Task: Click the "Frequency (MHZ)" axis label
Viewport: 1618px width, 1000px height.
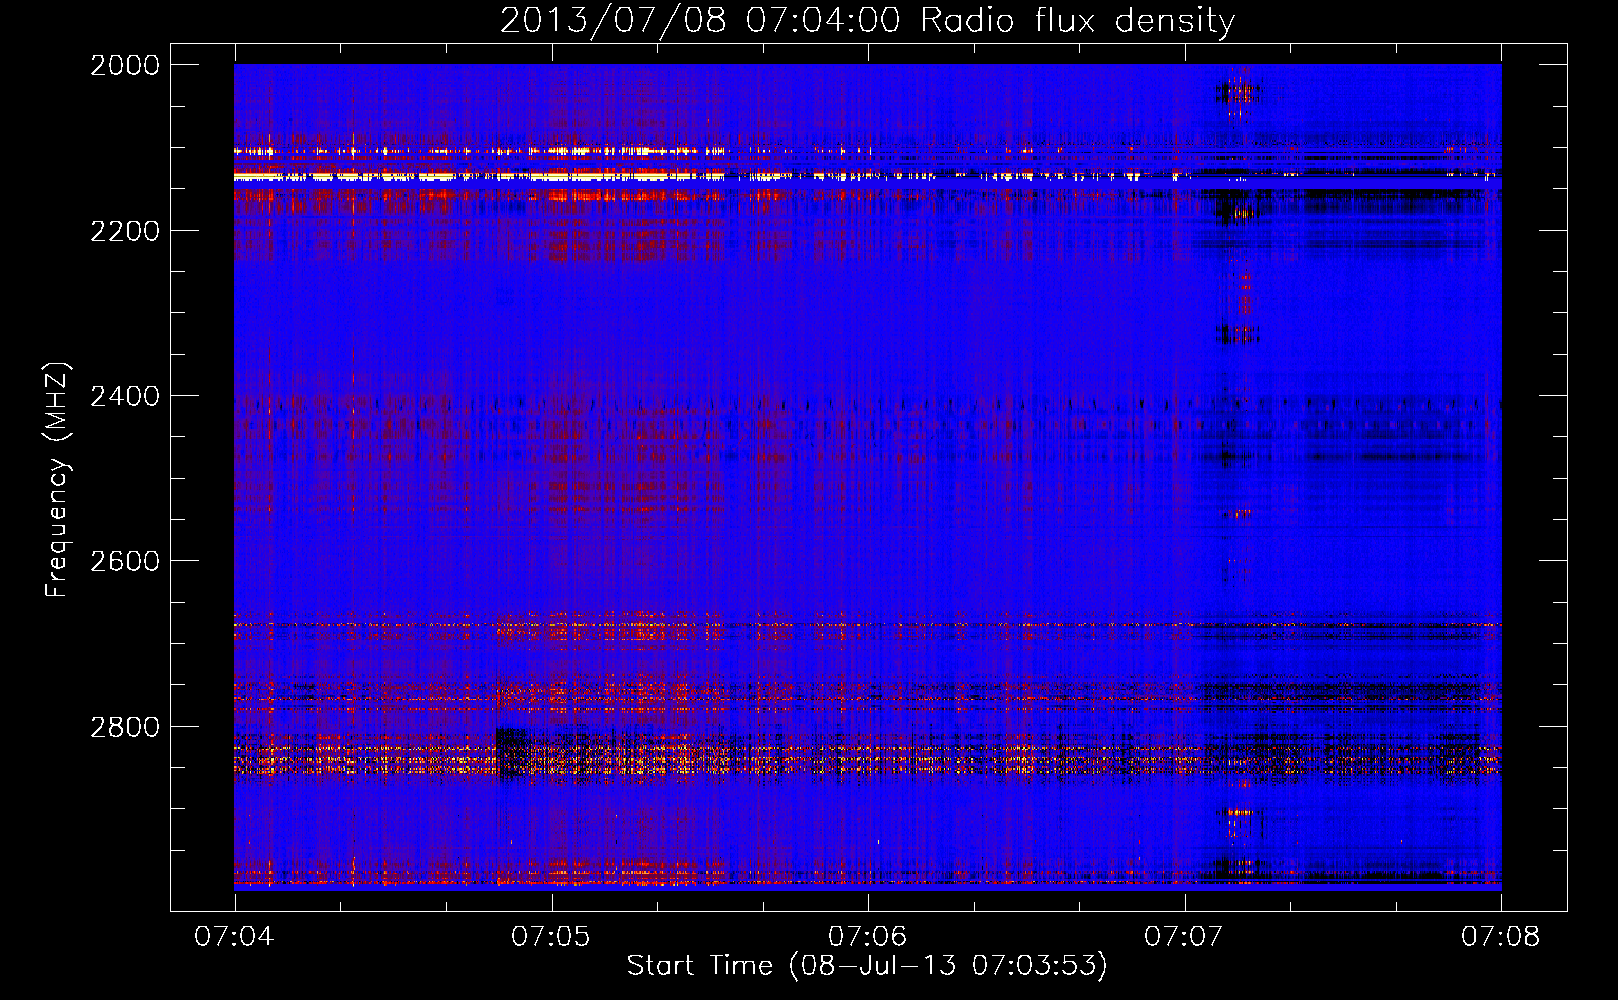Action: pos(57,480)
